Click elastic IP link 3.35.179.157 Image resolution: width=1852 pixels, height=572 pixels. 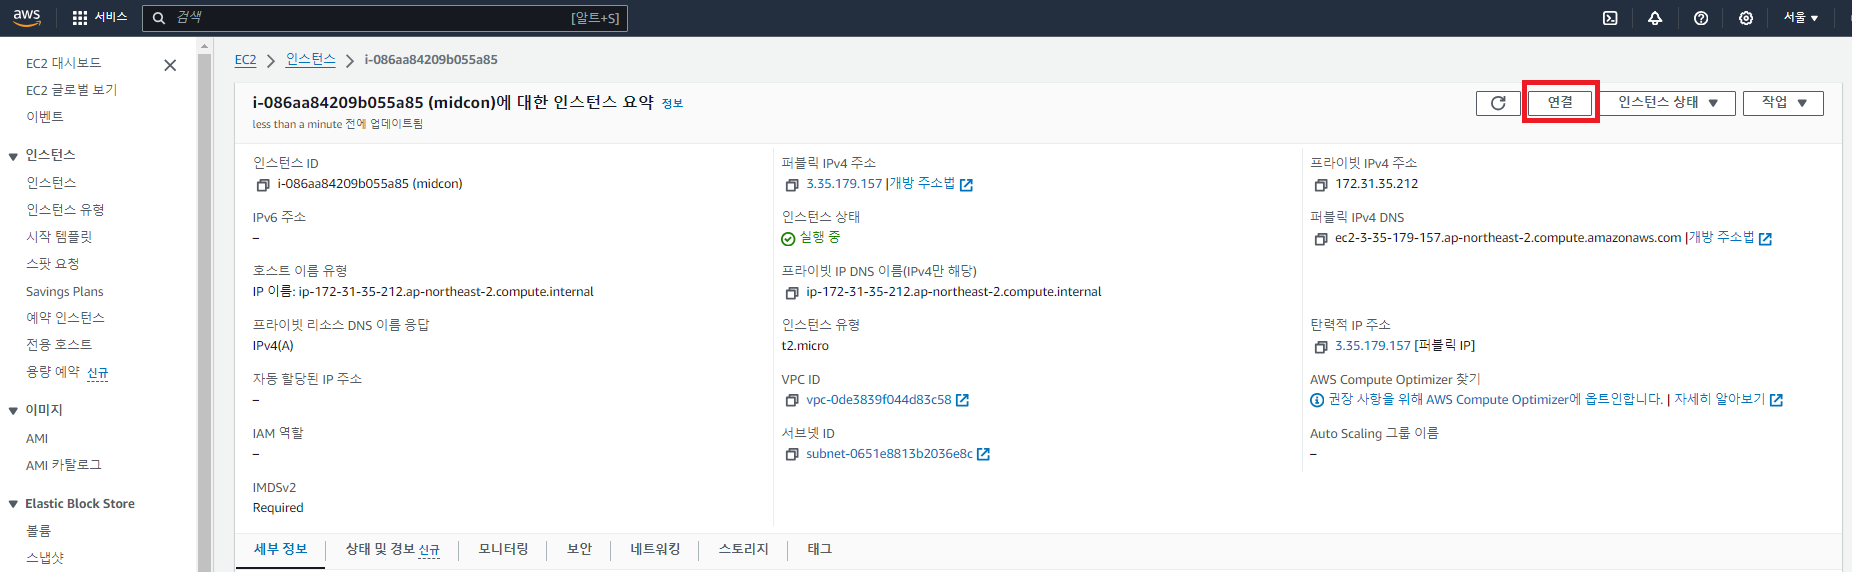(x=1372, y=346)
